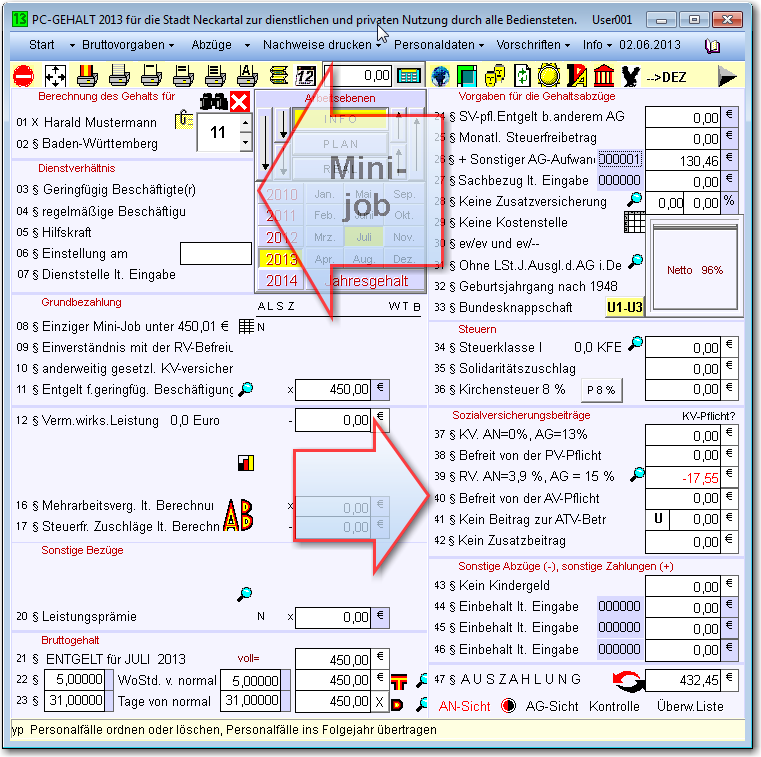Toggle the yellow U1-U3 button
Viewport: 761px width, 757px height.
[x=625, y=307]
